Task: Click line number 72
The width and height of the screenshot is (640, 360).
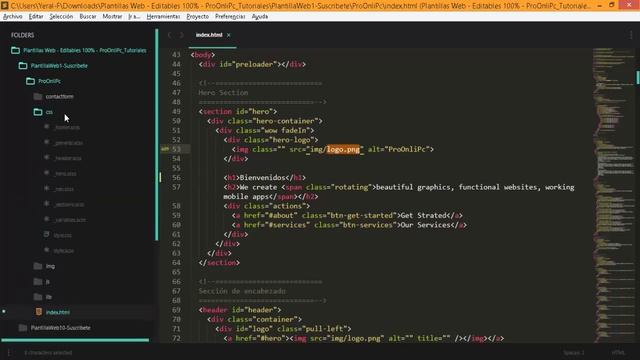Action: coord(176,338)
